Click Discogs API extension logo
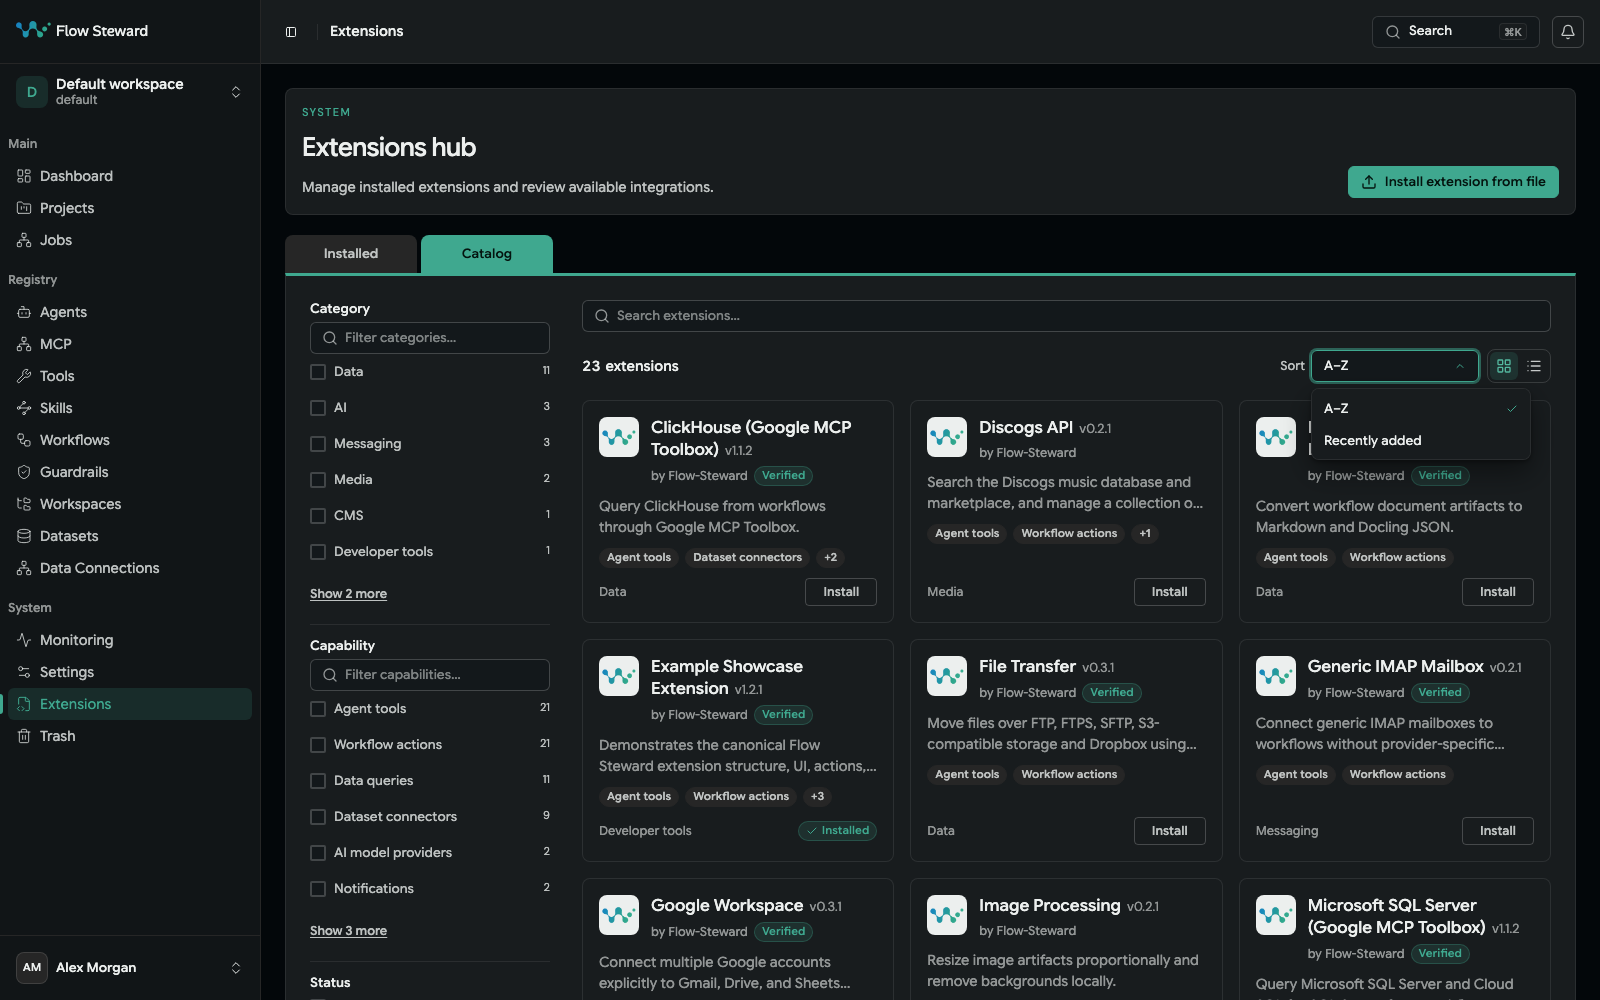 [x=947, y=437]
